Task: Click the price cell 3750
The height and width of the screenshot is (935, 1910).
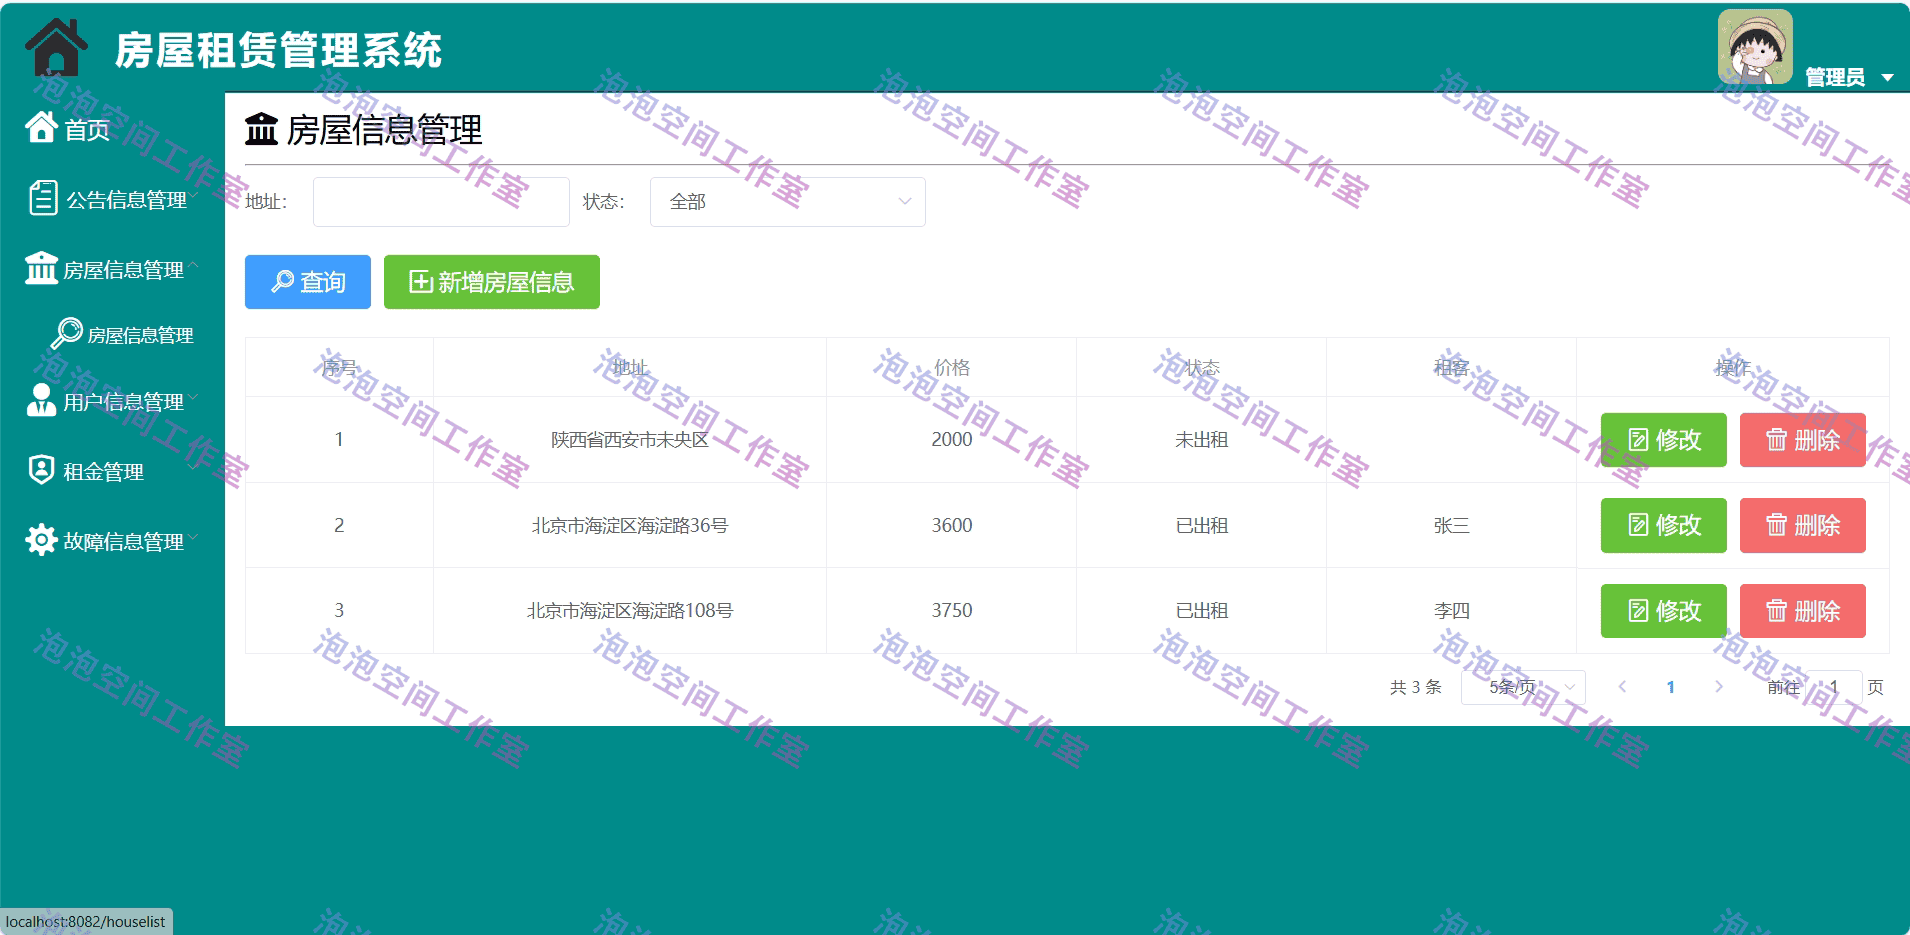Action: (952, 611)
